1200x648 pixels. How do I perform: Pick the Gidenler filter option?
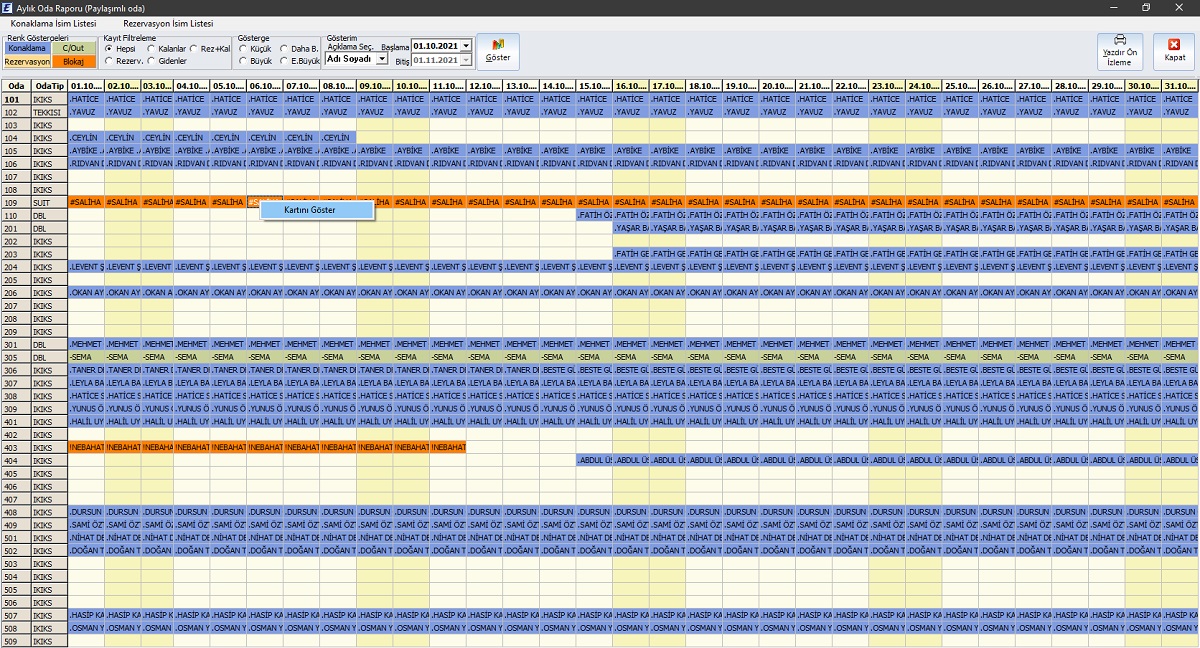pos(166,61)
